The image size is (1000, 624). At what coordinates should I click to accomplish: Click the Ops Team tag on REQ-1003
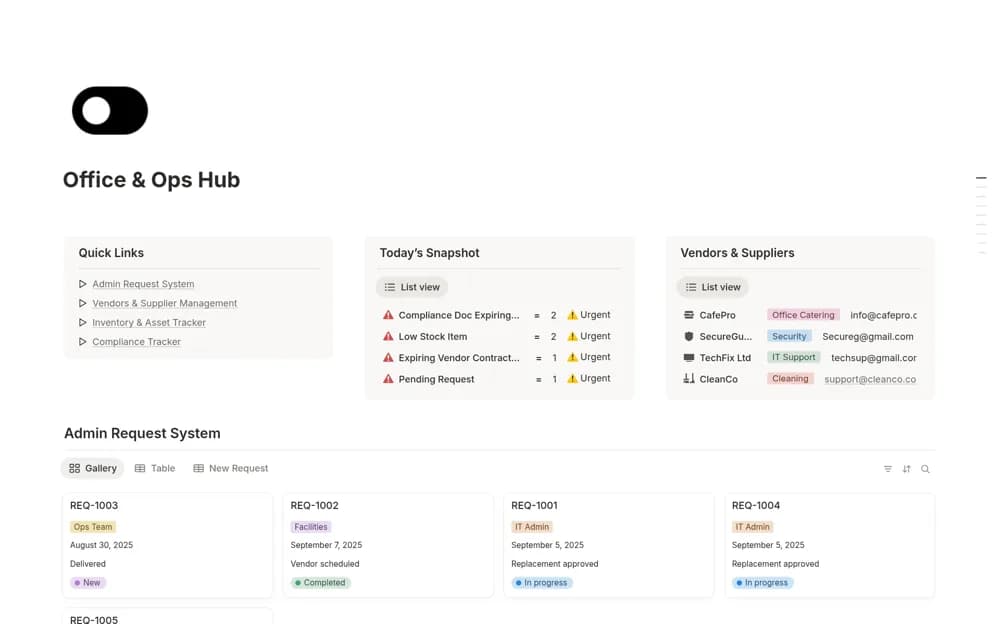click(93, 527)
